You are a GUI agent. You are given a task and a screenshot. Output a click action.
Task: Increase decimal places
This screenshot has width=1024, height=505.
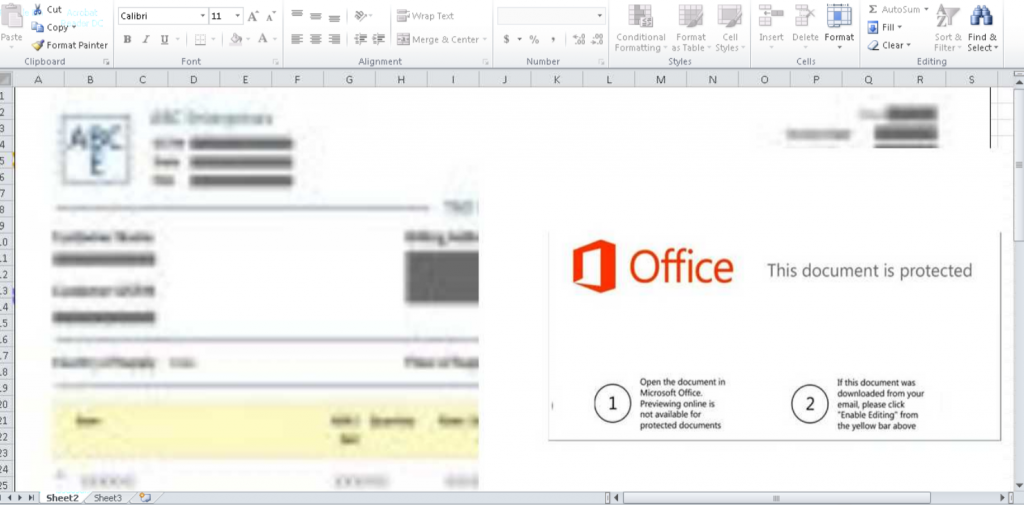(x=579, y=39)
